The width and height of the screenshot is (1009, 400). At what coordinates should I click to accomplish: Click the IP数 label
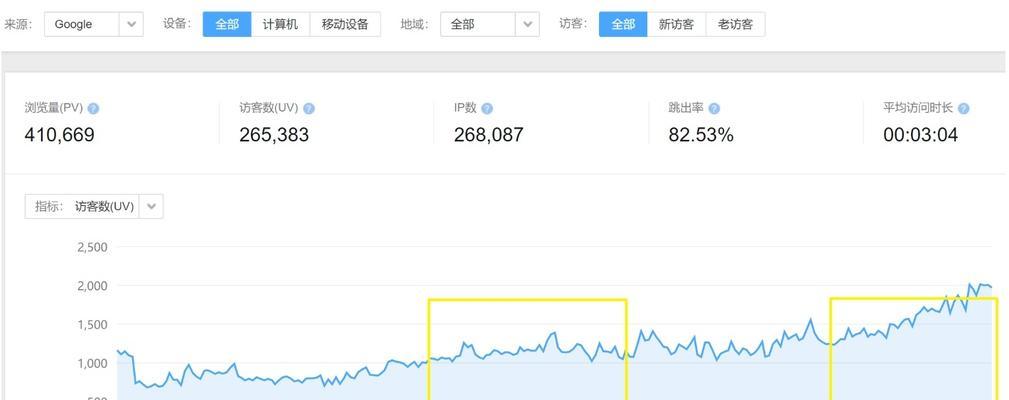(465, 108)
